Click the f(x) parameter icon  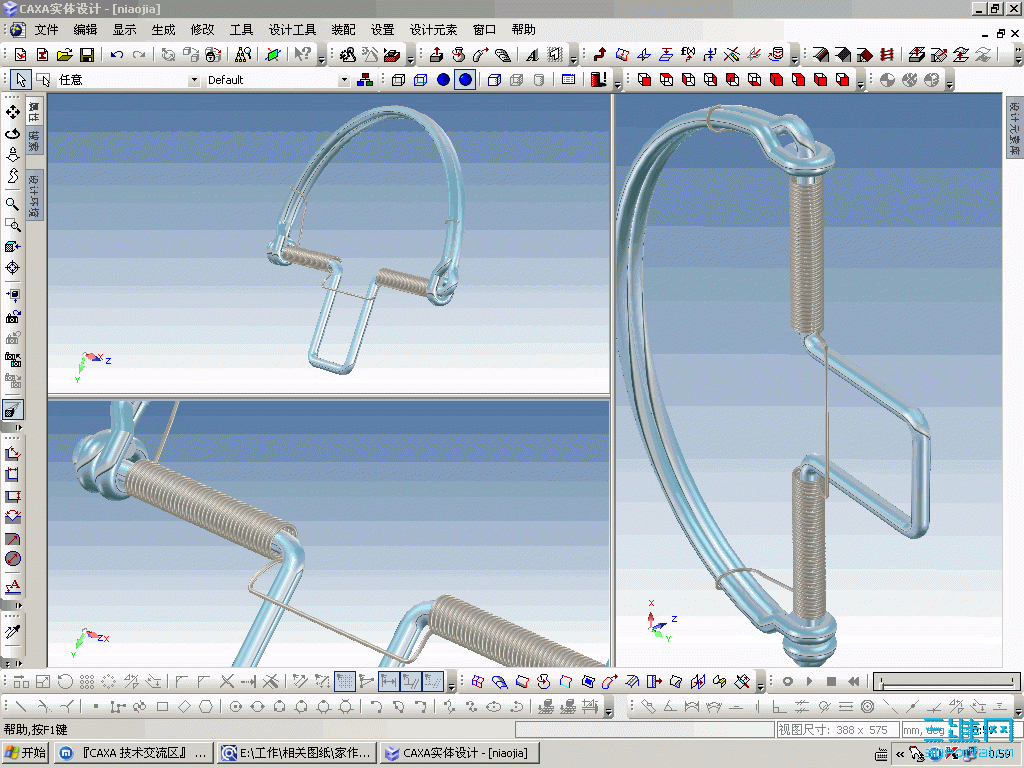pyautogui.click(x=688, y=55)
